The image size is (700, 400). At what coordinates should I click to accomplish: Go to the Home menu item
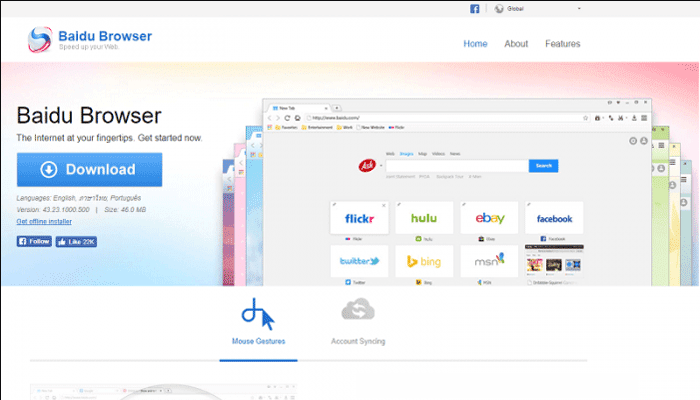(x=475, y=44)
